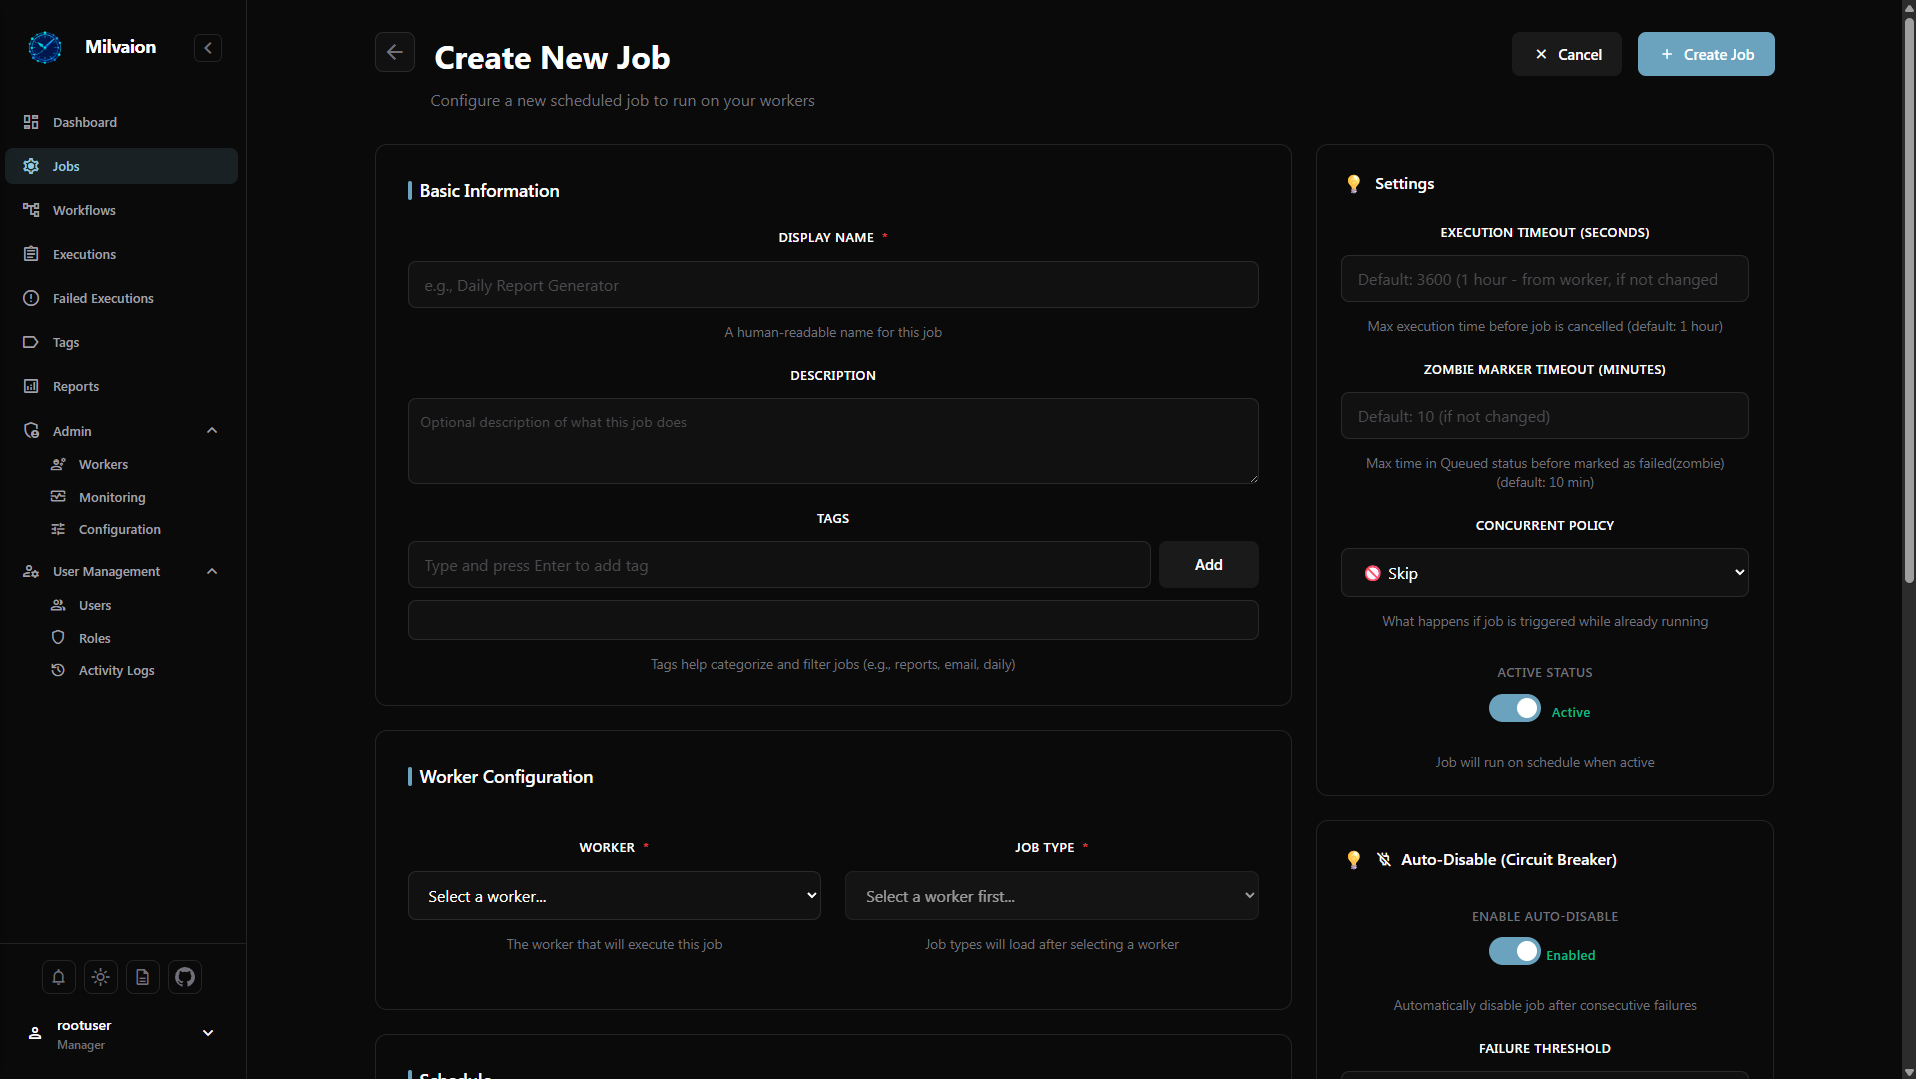Open the Executions page
1916x1079 pixels.
(121, 254)
